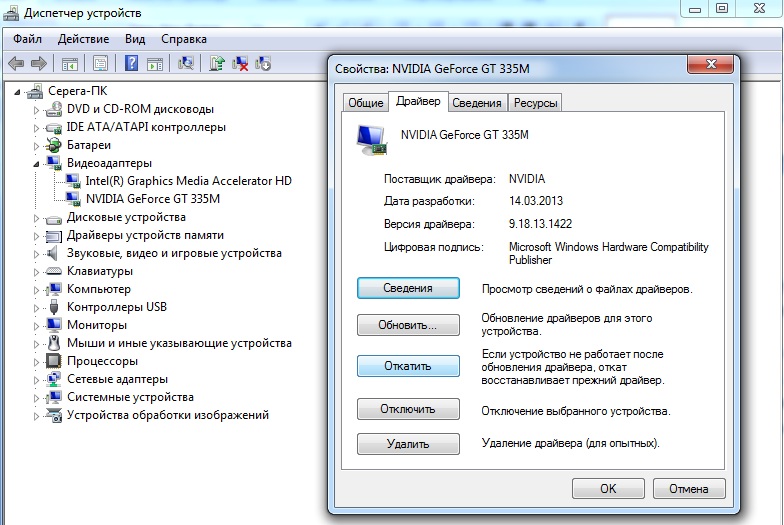784x525 pixels.
Task: Click the Мониторы monitor icon
Action: coord(54,325)
